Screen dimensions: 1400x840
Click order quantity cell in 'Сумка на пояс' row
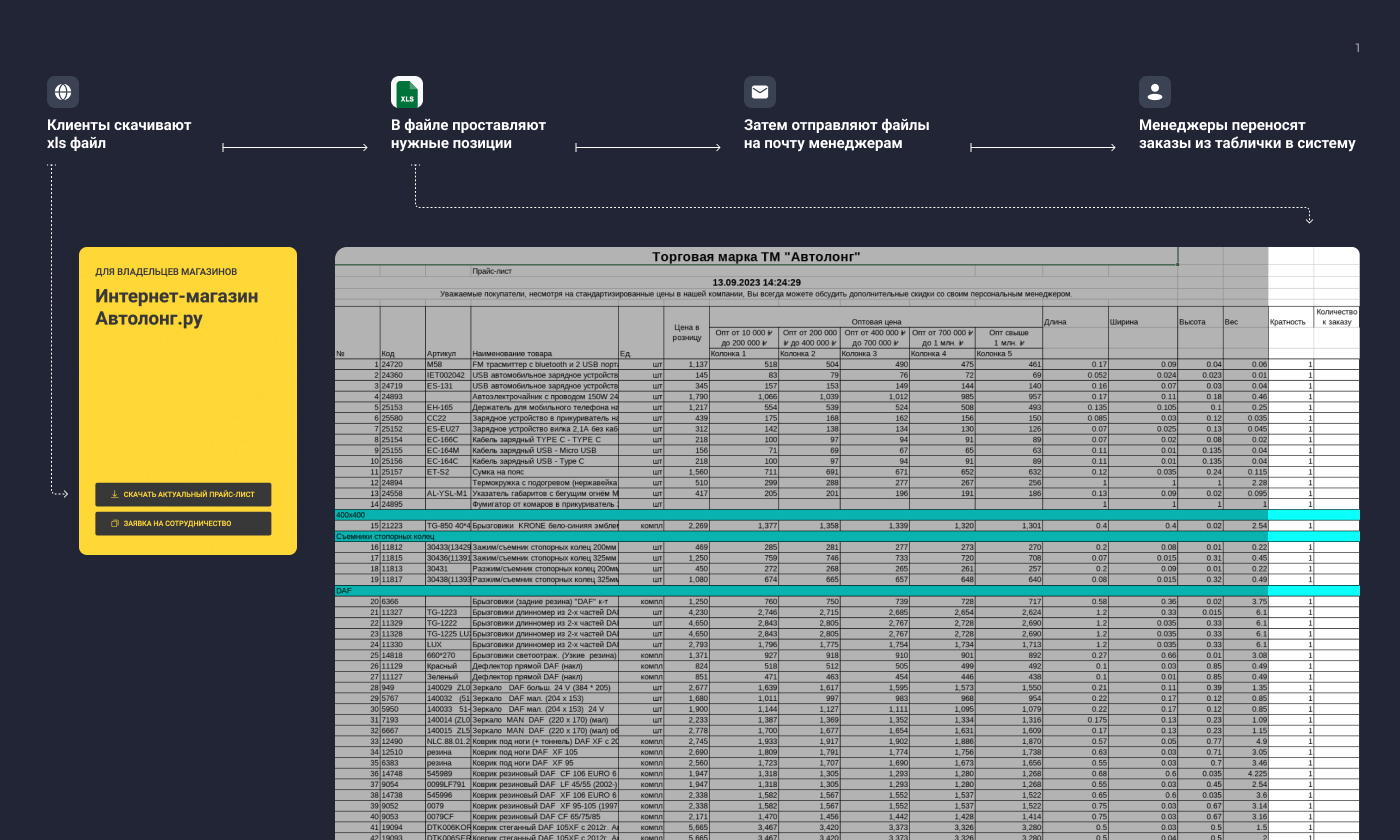(x=1336, y=472)
